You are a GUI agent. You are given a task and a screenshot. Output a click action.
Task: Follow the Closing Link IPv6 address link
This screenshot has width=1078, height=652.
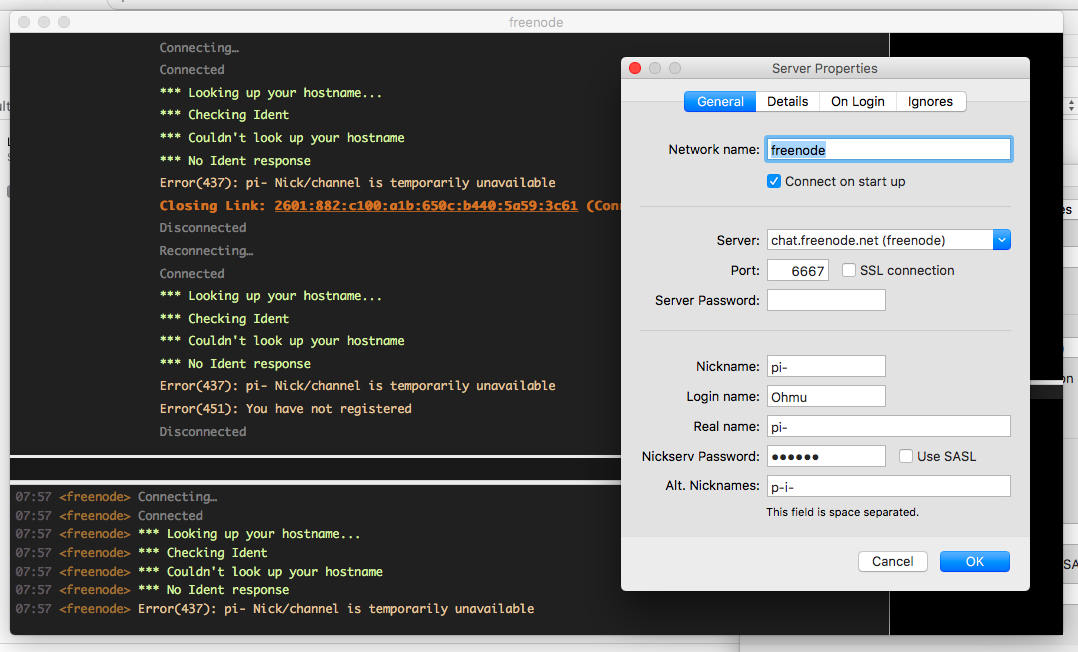(x=426, y=206)
